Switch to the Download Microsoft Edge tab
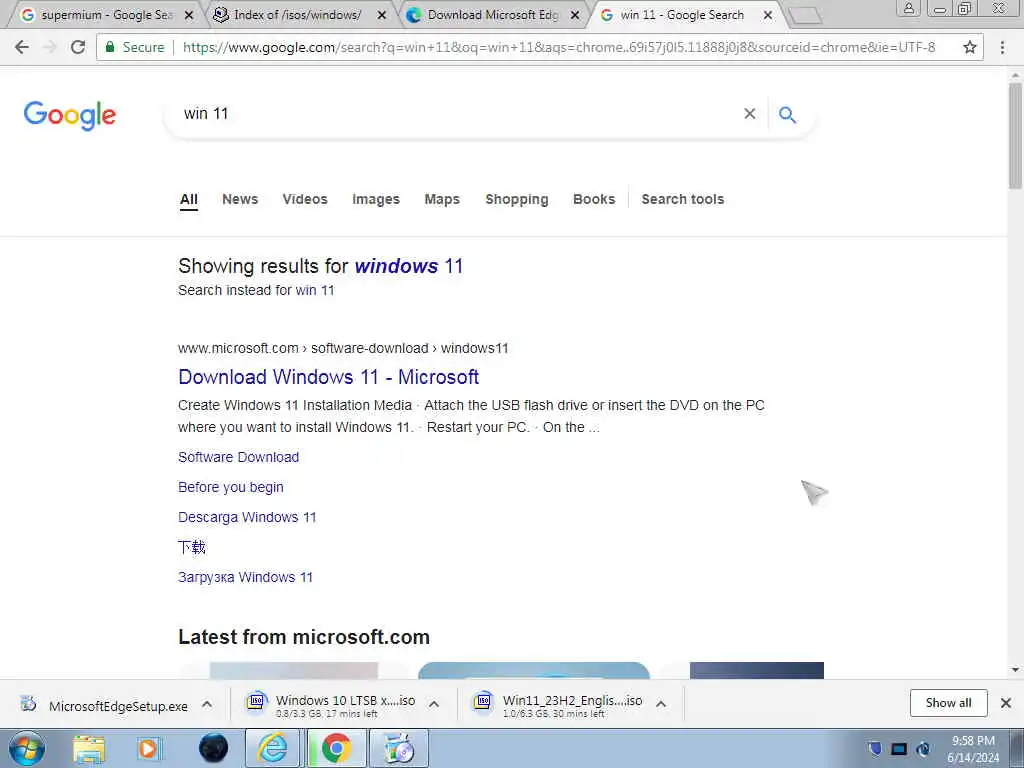The height and width of the screenshot is (768, 1024). (493, 15)
